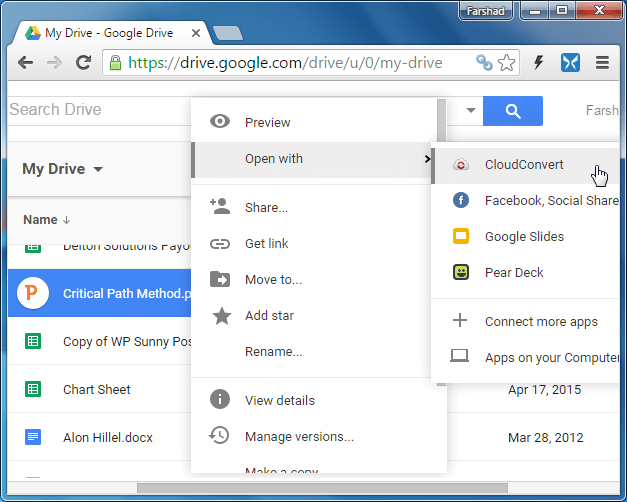
Task: Click the Facebook app icon
Action: click(x=461, y=200)
